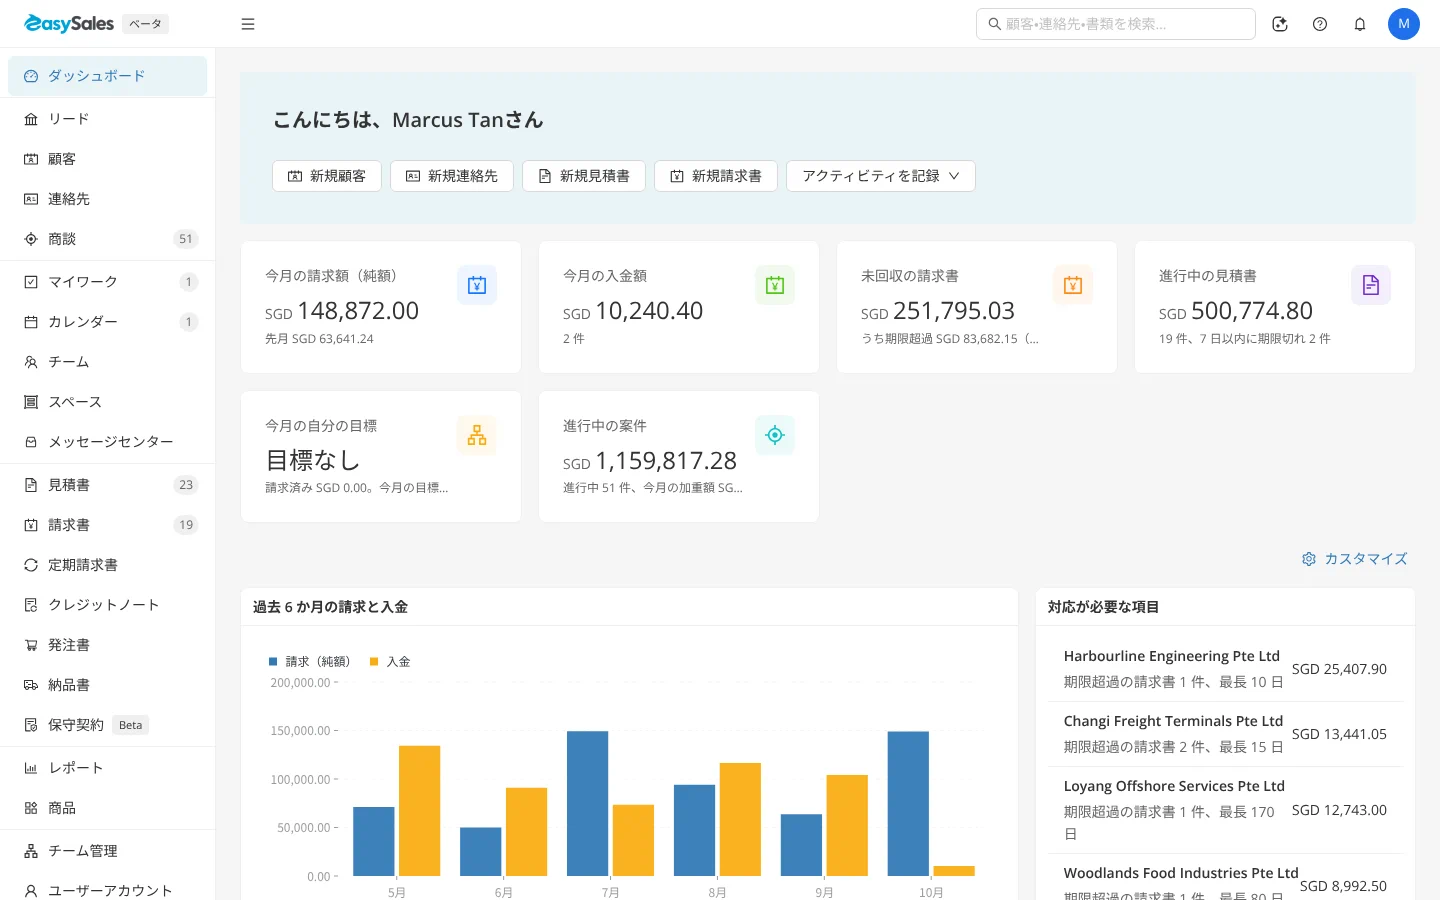Open メッセージセンター in the sidebar
The image size is (1440, 900).
click(107, 442)
